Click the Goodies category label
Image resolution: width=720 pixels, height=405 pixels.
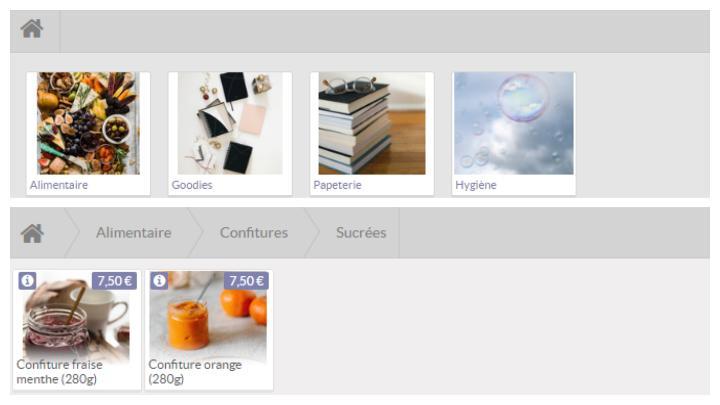point(192,185)
